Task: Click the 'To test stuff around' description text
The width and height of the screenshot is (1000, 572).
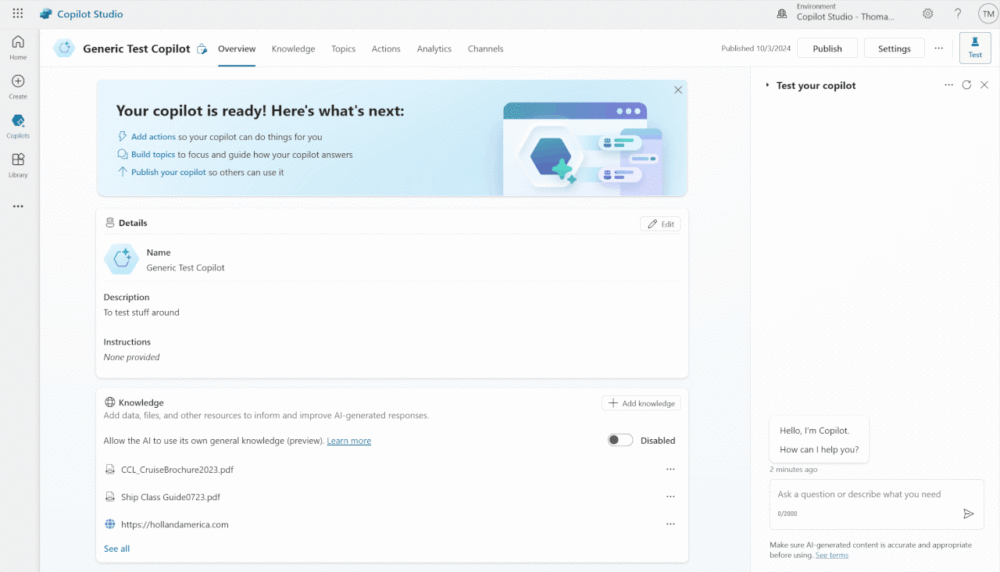Action: 142,312
